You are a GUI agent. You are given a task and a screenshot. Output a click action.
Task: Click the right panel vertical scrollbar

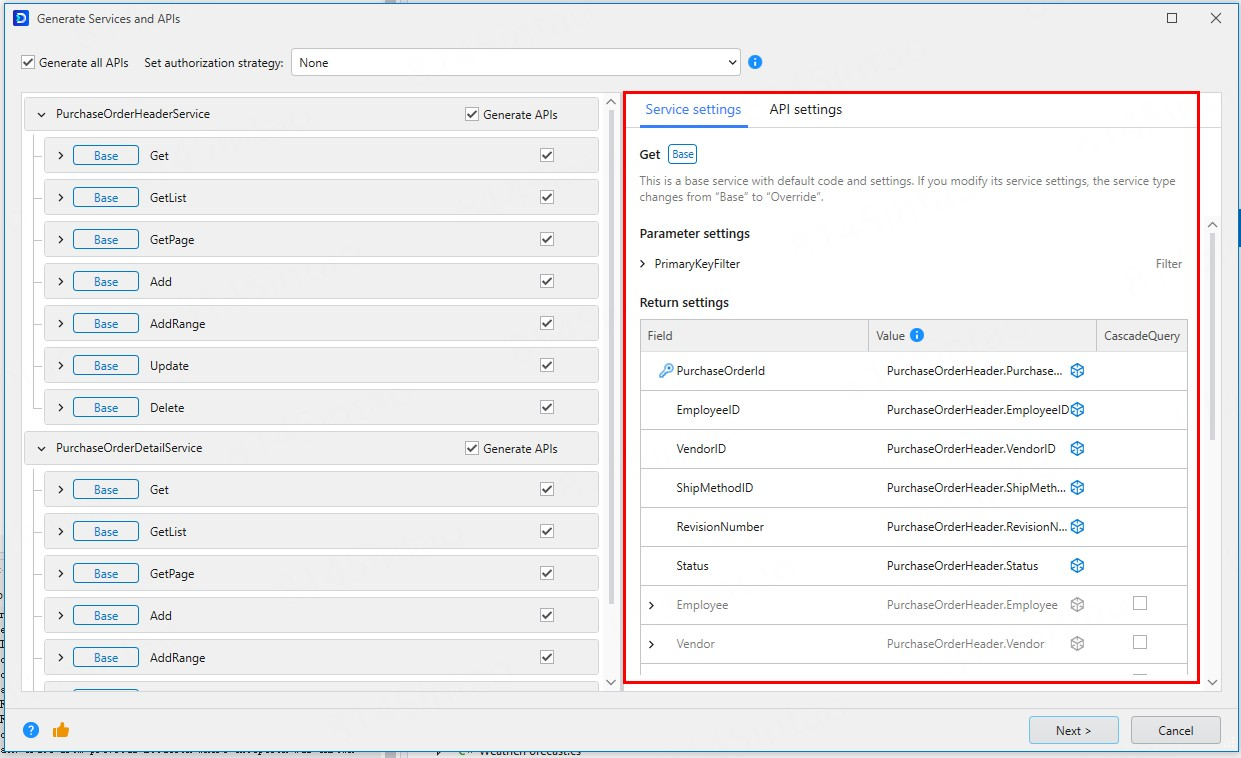click(1213, 330)
